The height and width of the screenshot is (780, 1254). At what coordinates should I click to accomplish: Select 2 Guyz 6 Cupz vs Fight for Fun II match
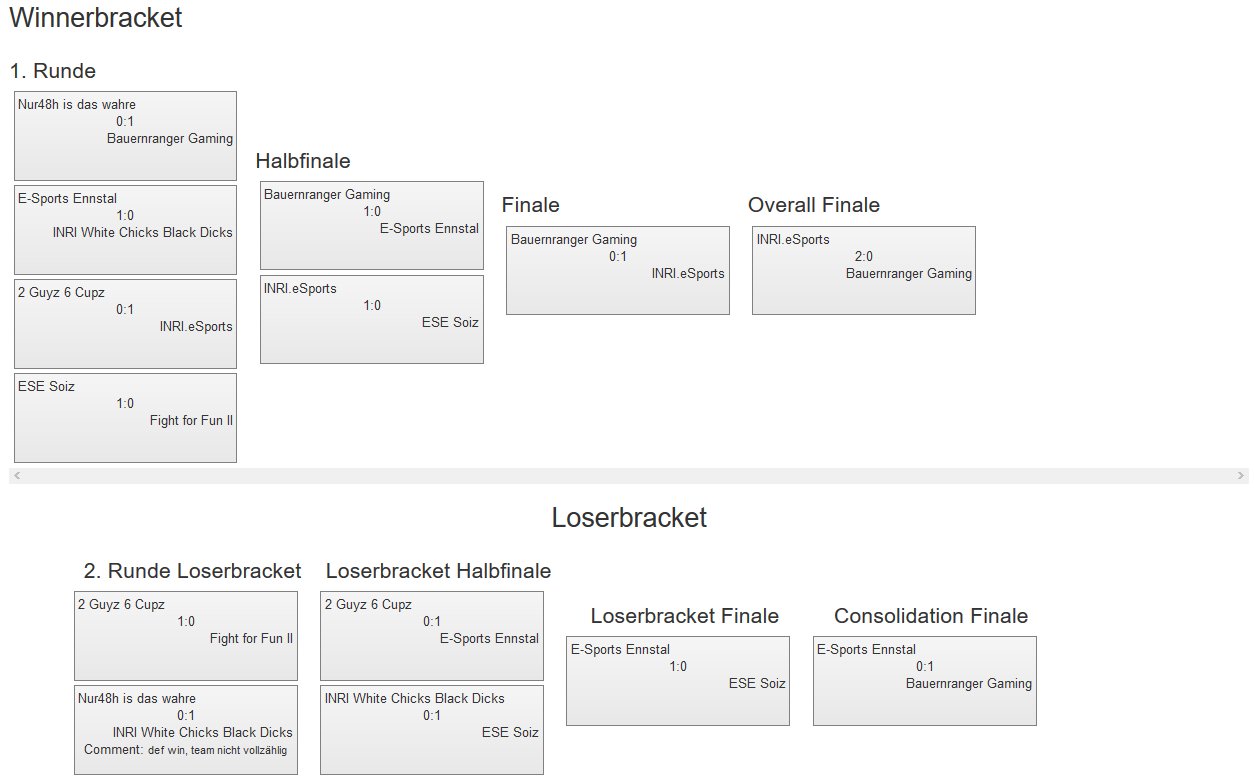185,635
